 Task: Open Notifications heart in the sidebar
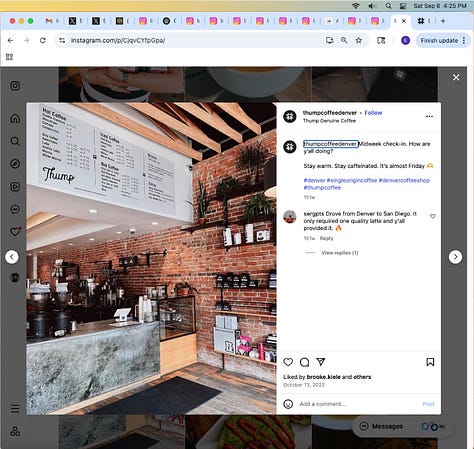15,231
